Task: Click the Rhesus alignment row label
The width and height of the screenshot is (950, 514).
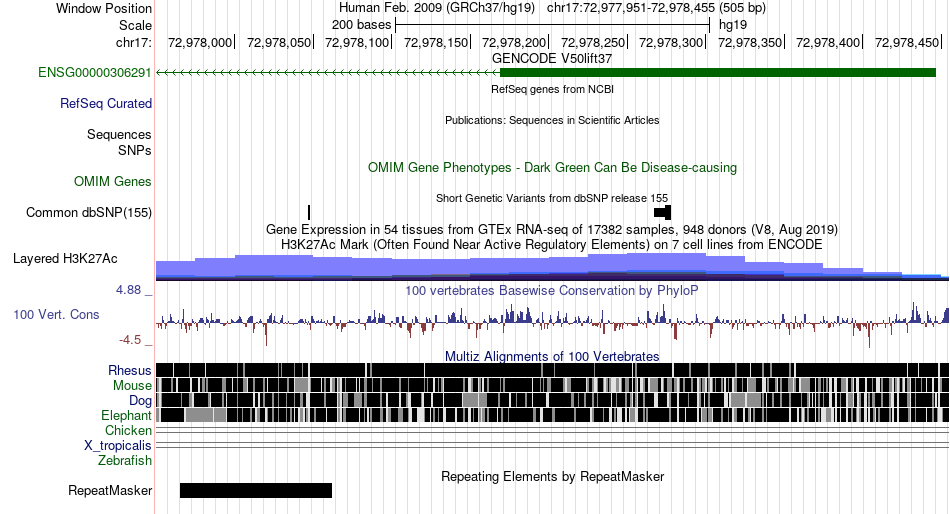Action: tap(130, 370)
